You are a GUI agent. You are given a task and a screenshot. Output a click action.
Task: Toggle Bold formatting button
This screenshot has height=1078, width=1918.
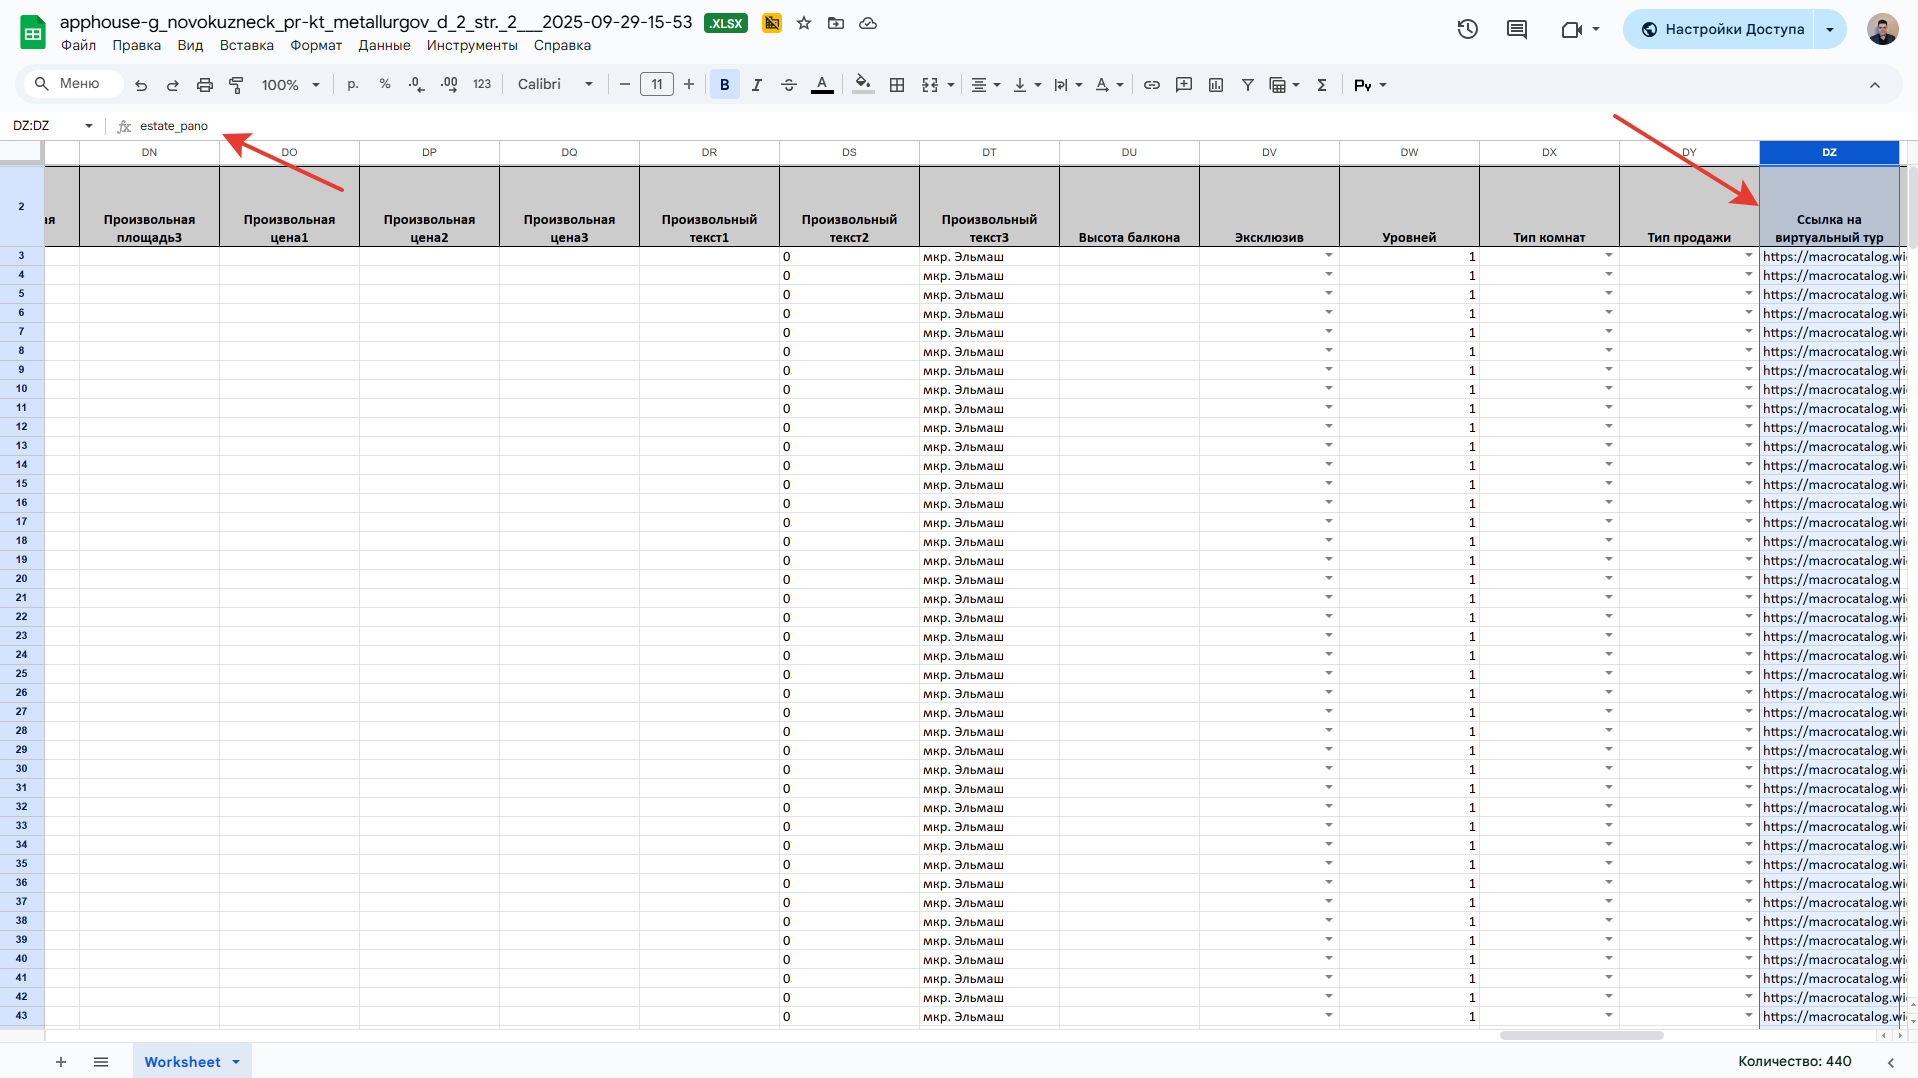tap(725, 85)
